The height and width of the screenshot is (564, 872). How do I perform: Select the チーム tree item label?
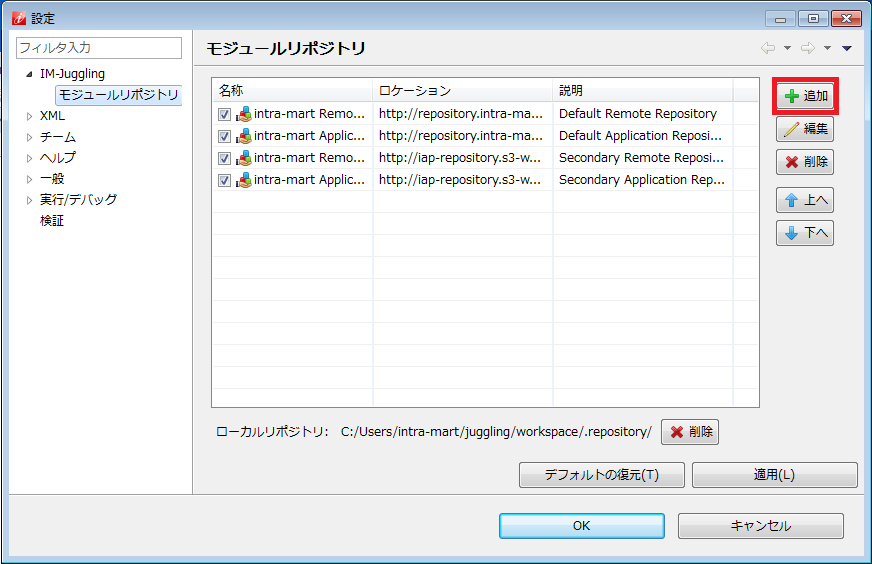[58, 137]
